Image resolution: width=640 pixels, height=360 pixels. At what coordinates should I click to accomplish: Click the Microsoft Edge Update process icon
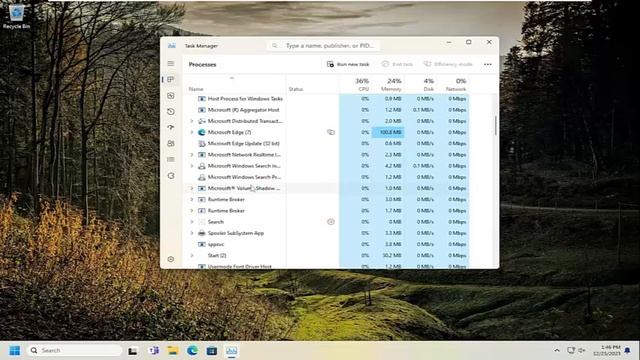tap(202, 144)
